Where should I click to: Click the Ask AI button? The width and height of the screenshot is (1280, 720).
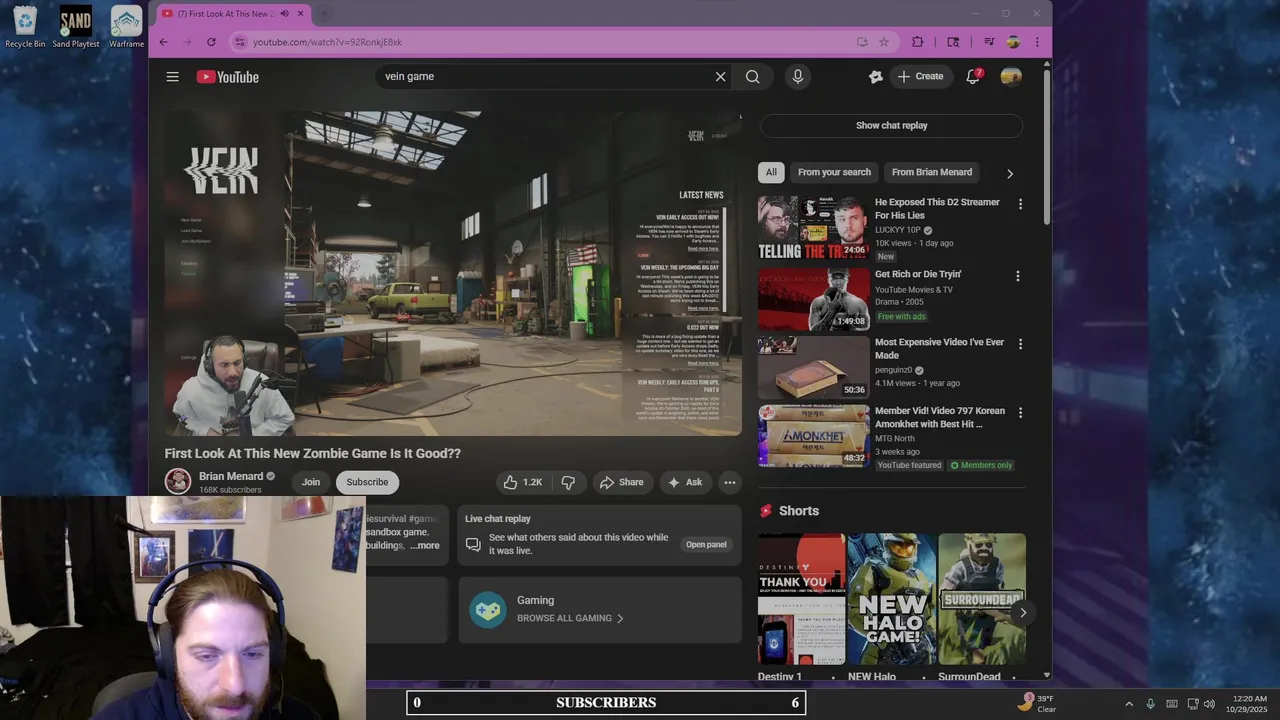click(x=685, y=482)
